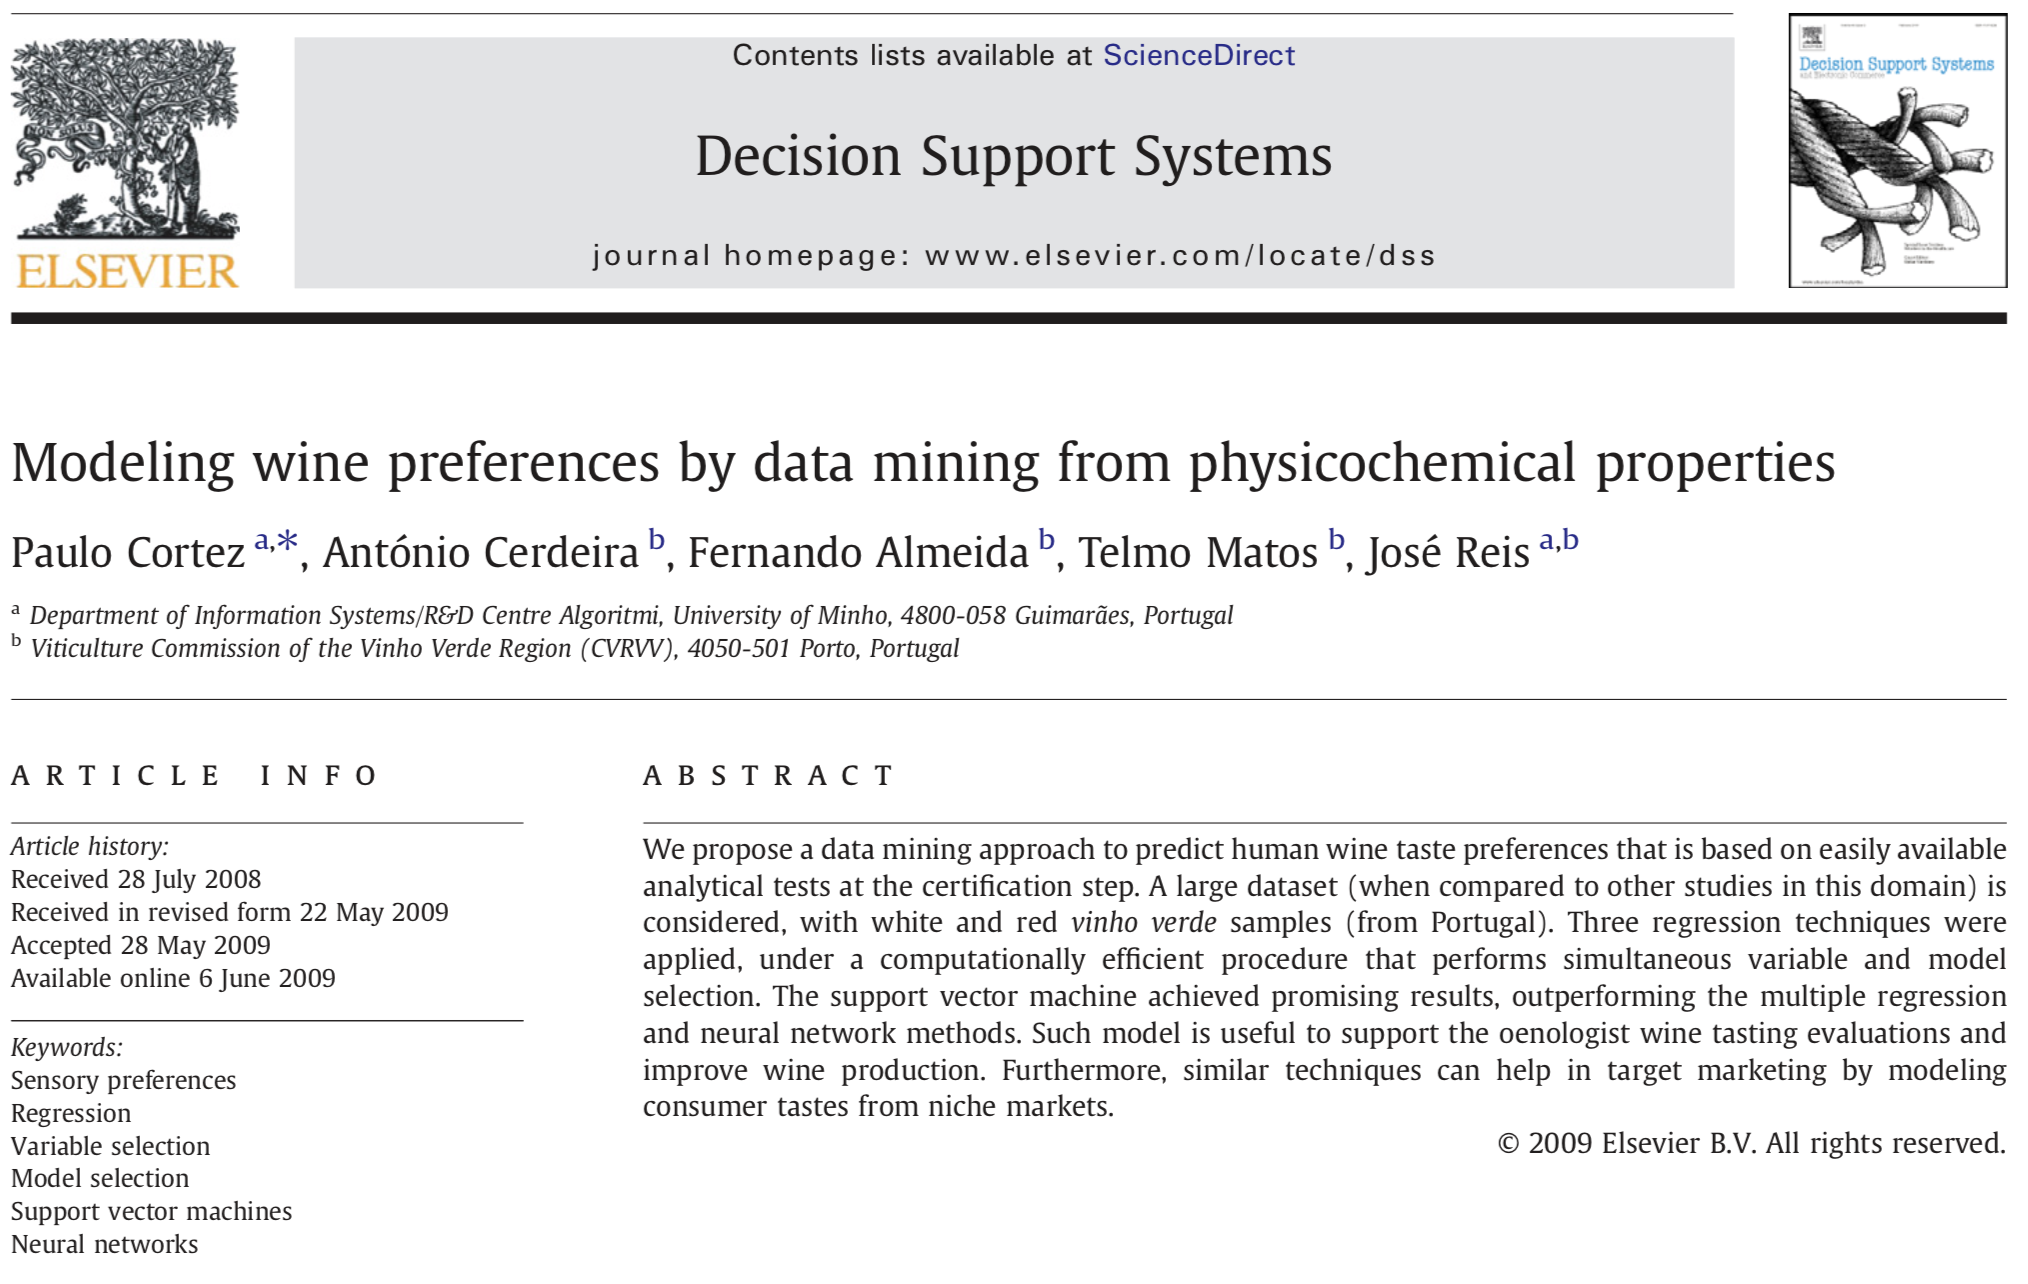Open the Decision Support Systems cover thumbnail
2028x1284 pixels.
pos(1897,151)
